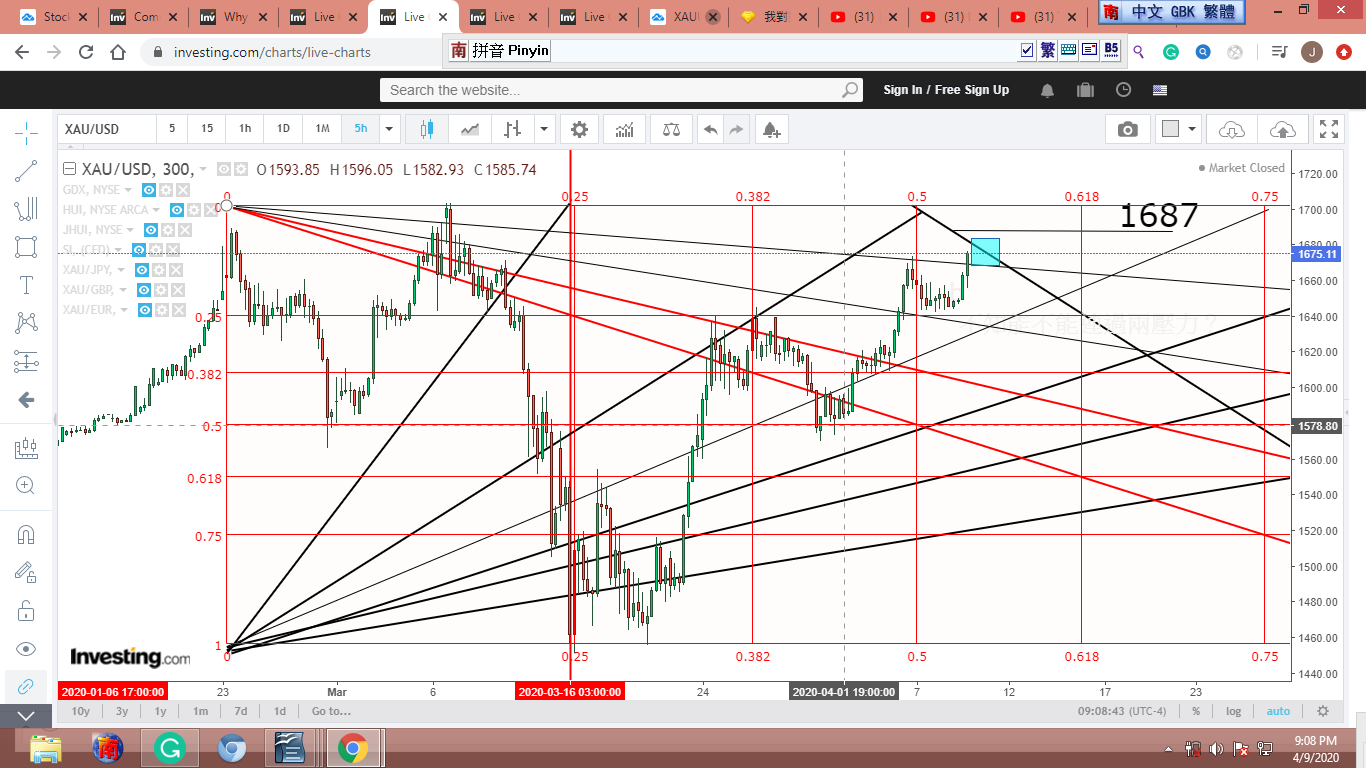Image resolution: width=1366 pixels, height=768 pixels.
Task: Select bars chart style
Action: 513,129
